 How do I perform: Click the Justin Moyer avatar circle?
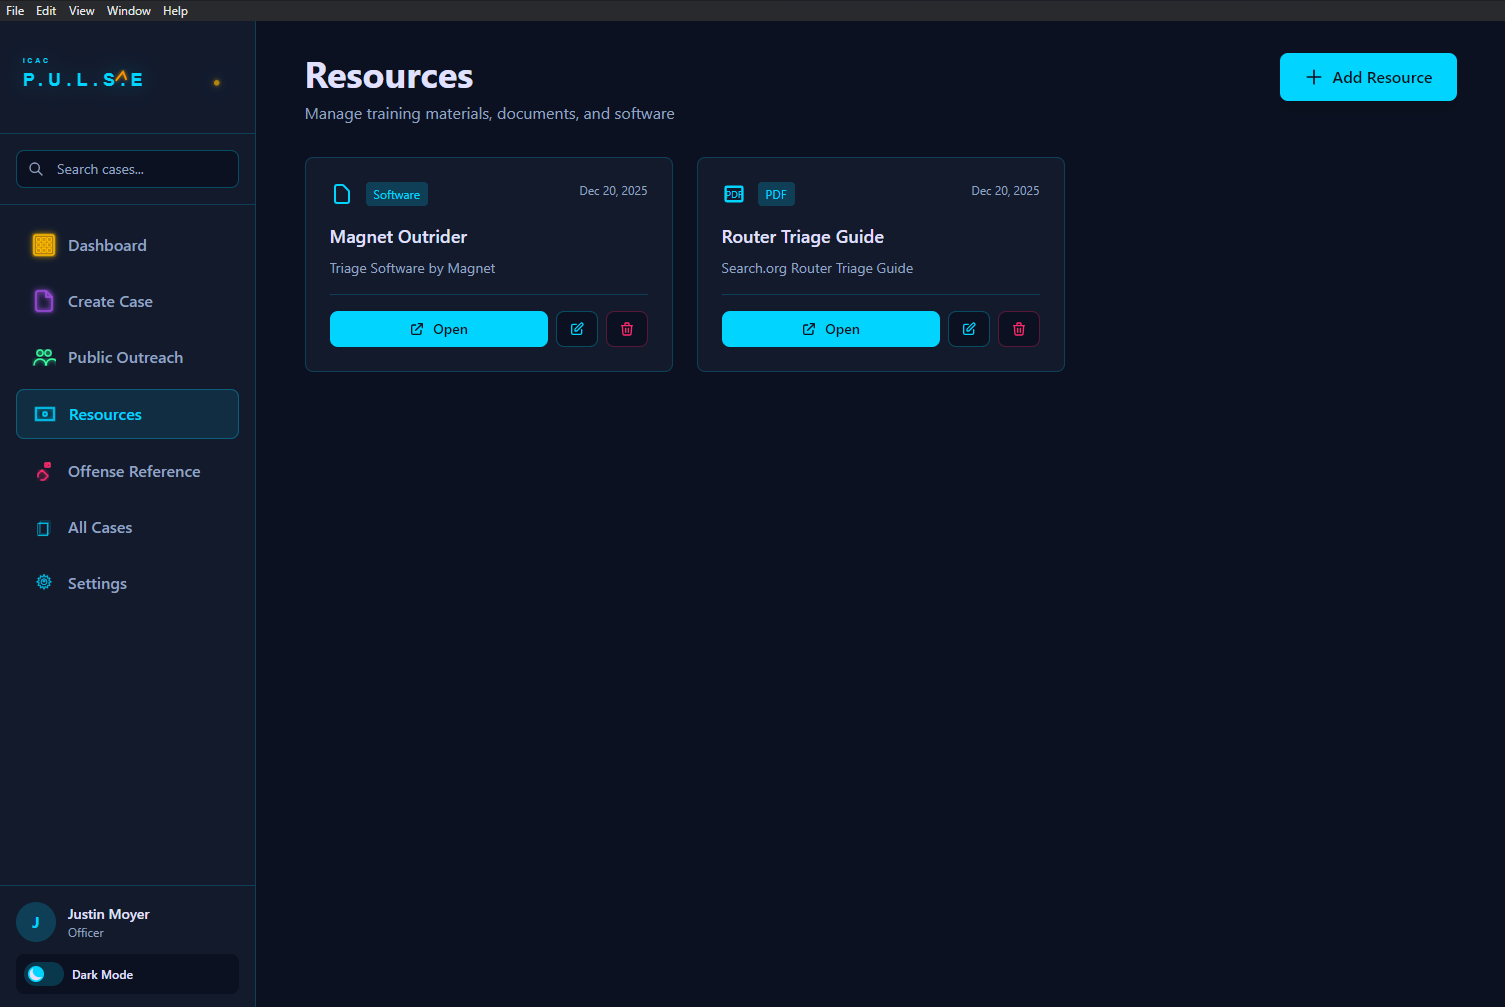coord(36,922)
